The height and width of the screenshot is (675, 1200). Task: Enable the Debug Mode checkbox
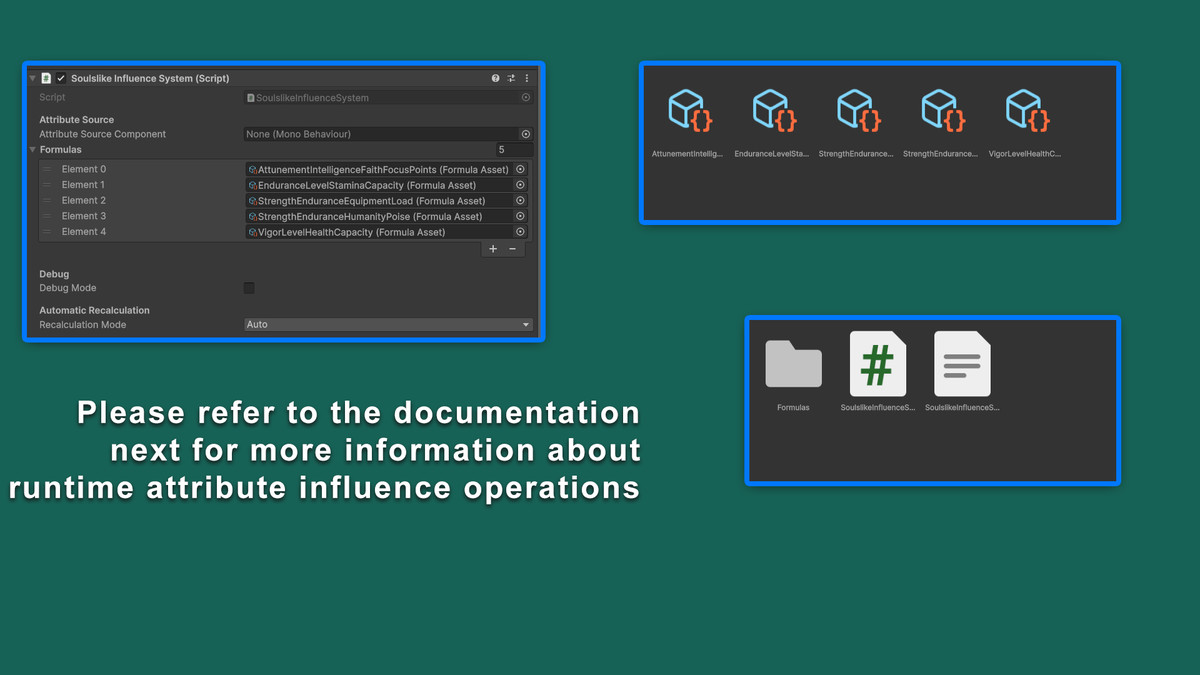[x=249, y=288]
